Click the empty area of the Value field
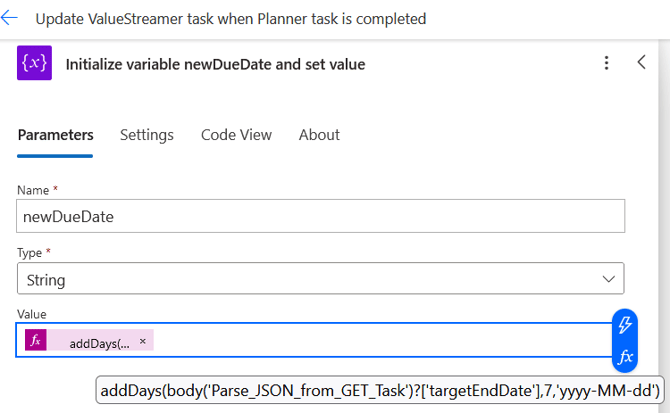 click(380, 341)
